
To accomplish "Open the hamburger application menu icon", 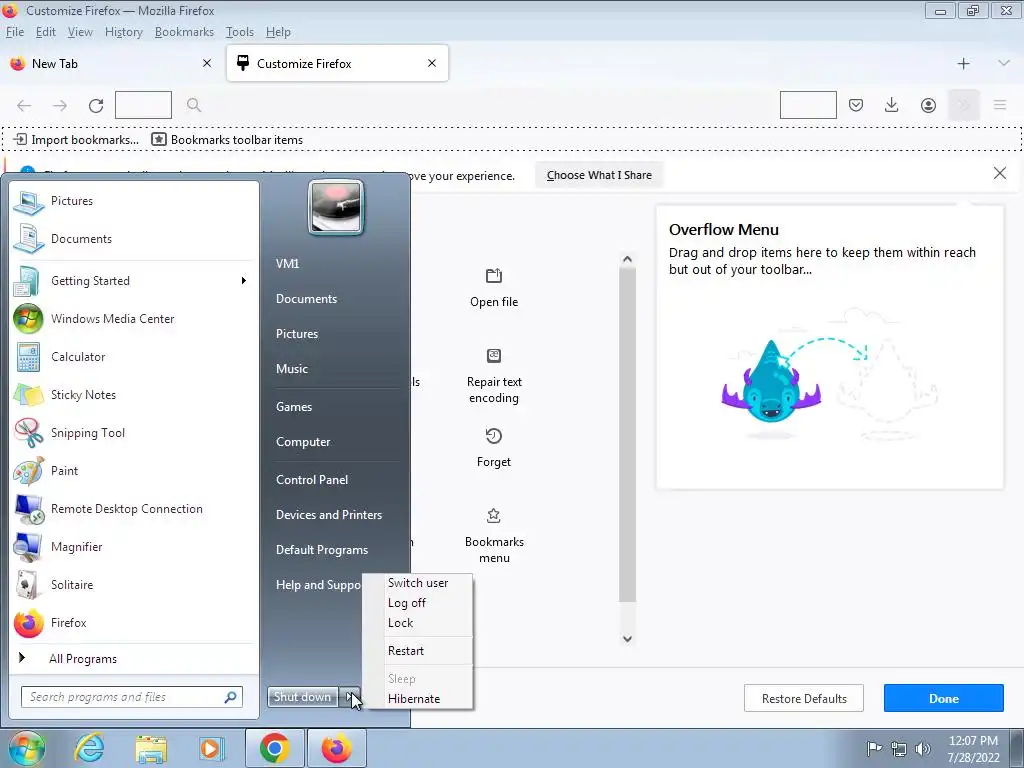I will [x=1000, y=105].
